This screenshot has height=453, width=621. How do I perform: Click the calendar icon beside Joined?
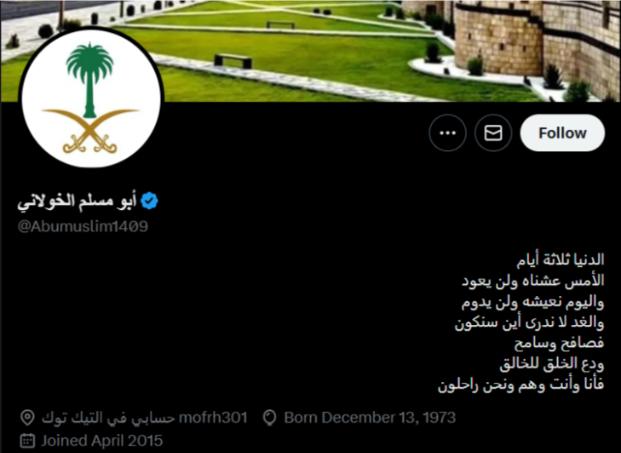coord(27,441)
